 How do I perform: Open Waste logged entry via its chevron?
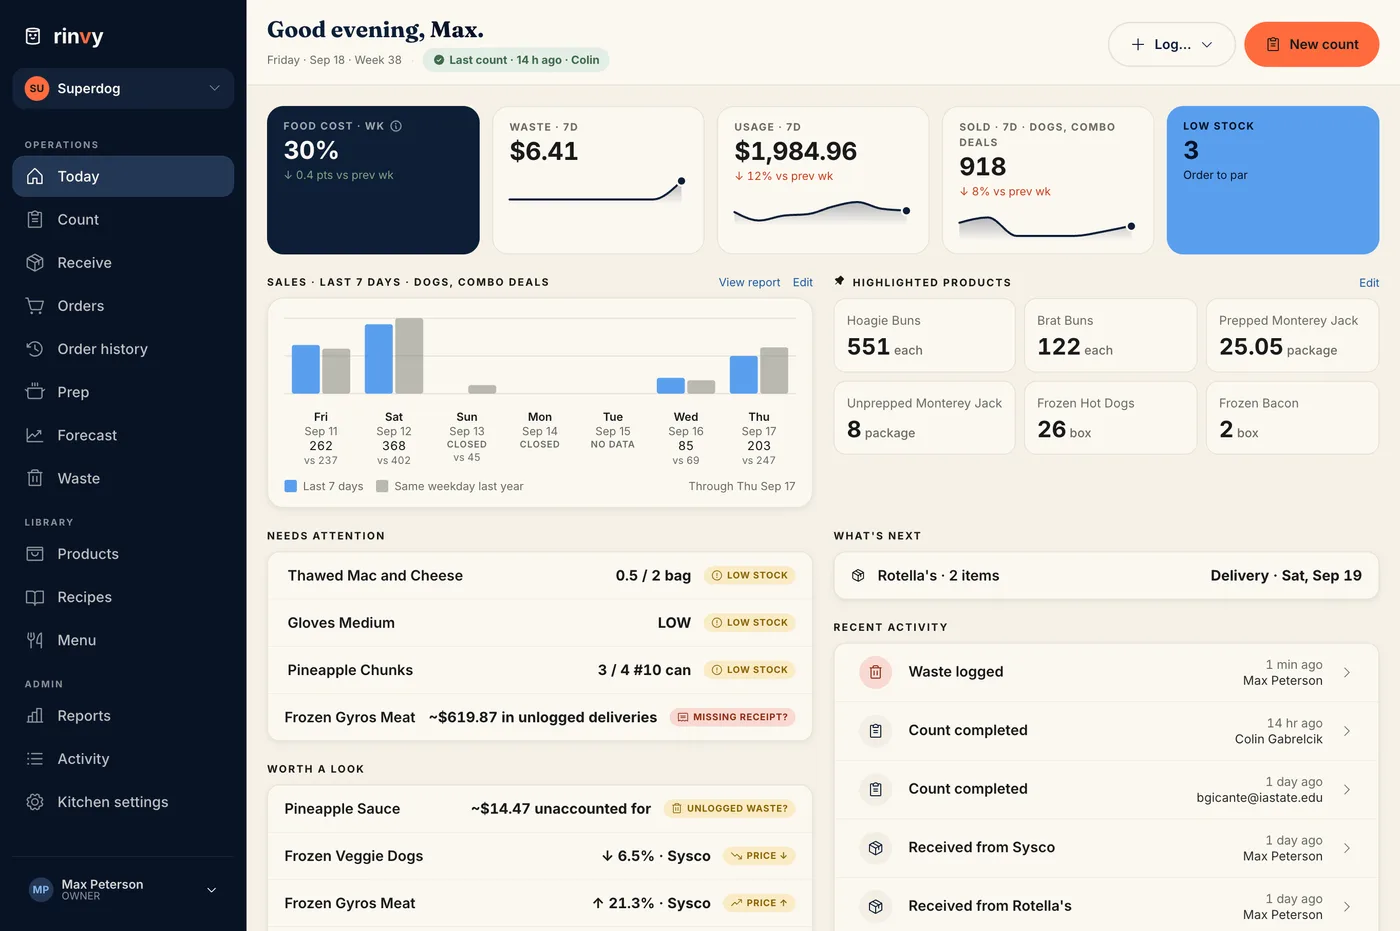pos(1347,672)
